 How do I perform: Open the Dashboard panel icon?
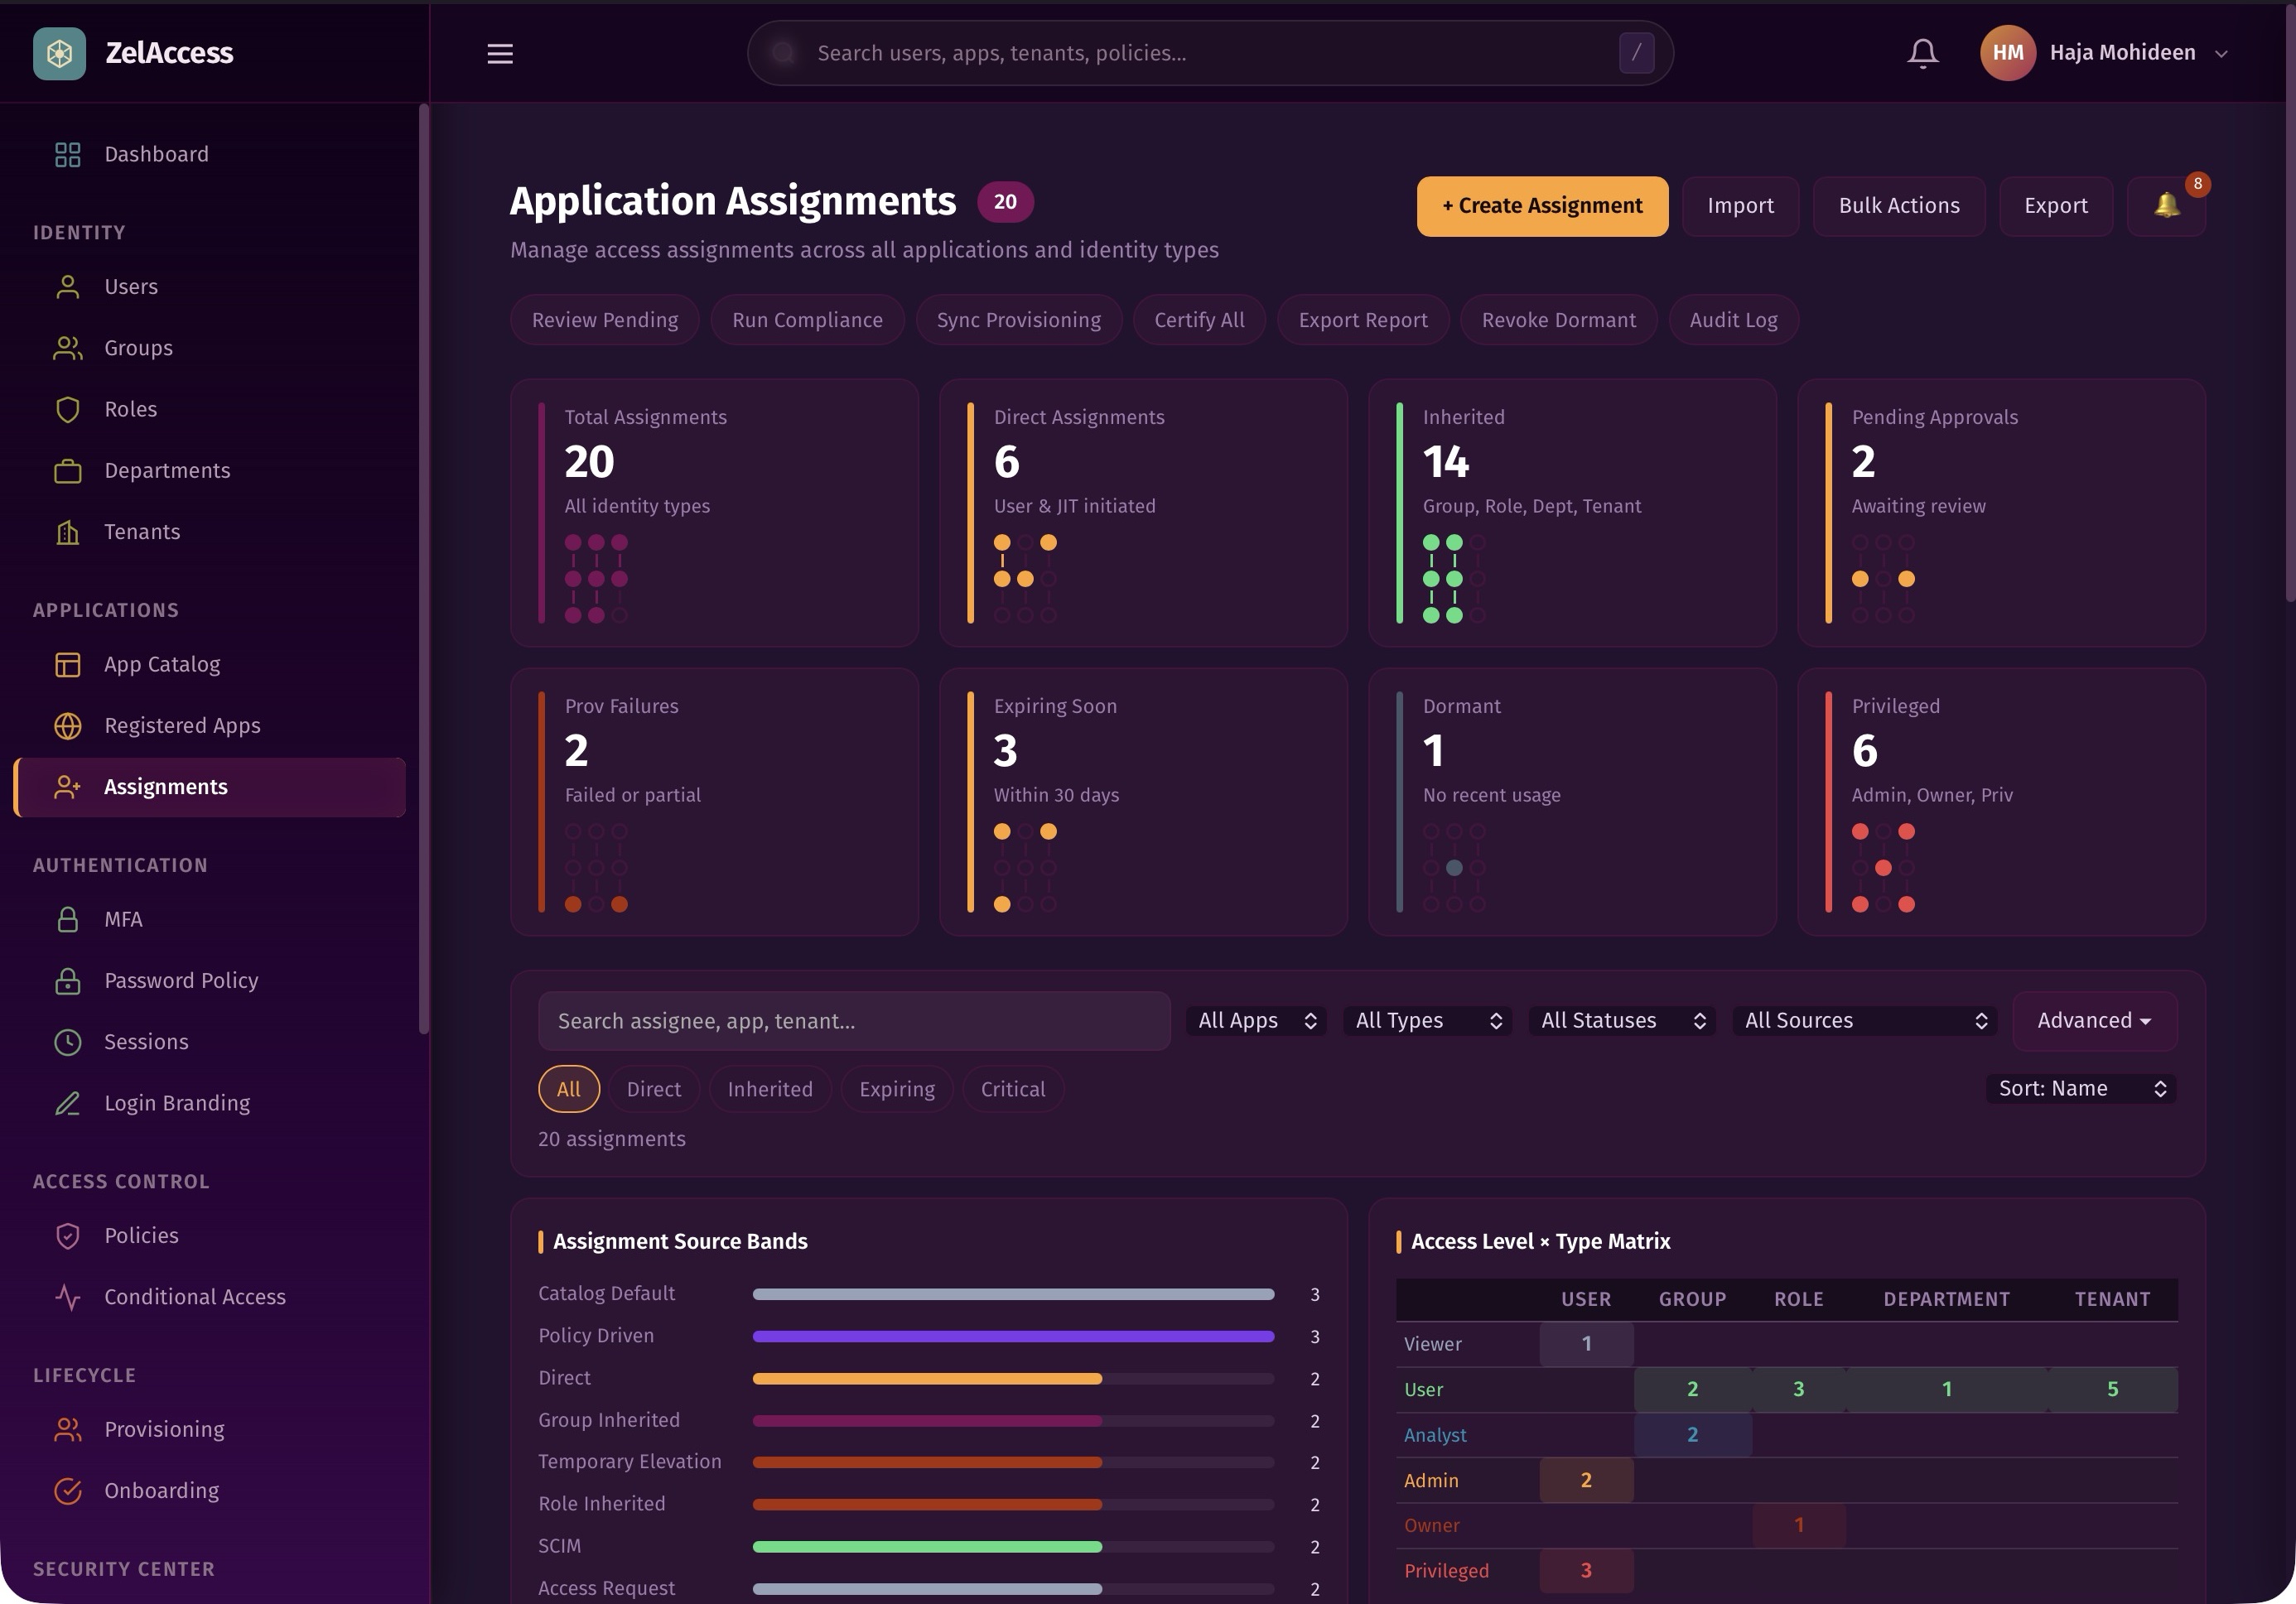pos(67,154)
